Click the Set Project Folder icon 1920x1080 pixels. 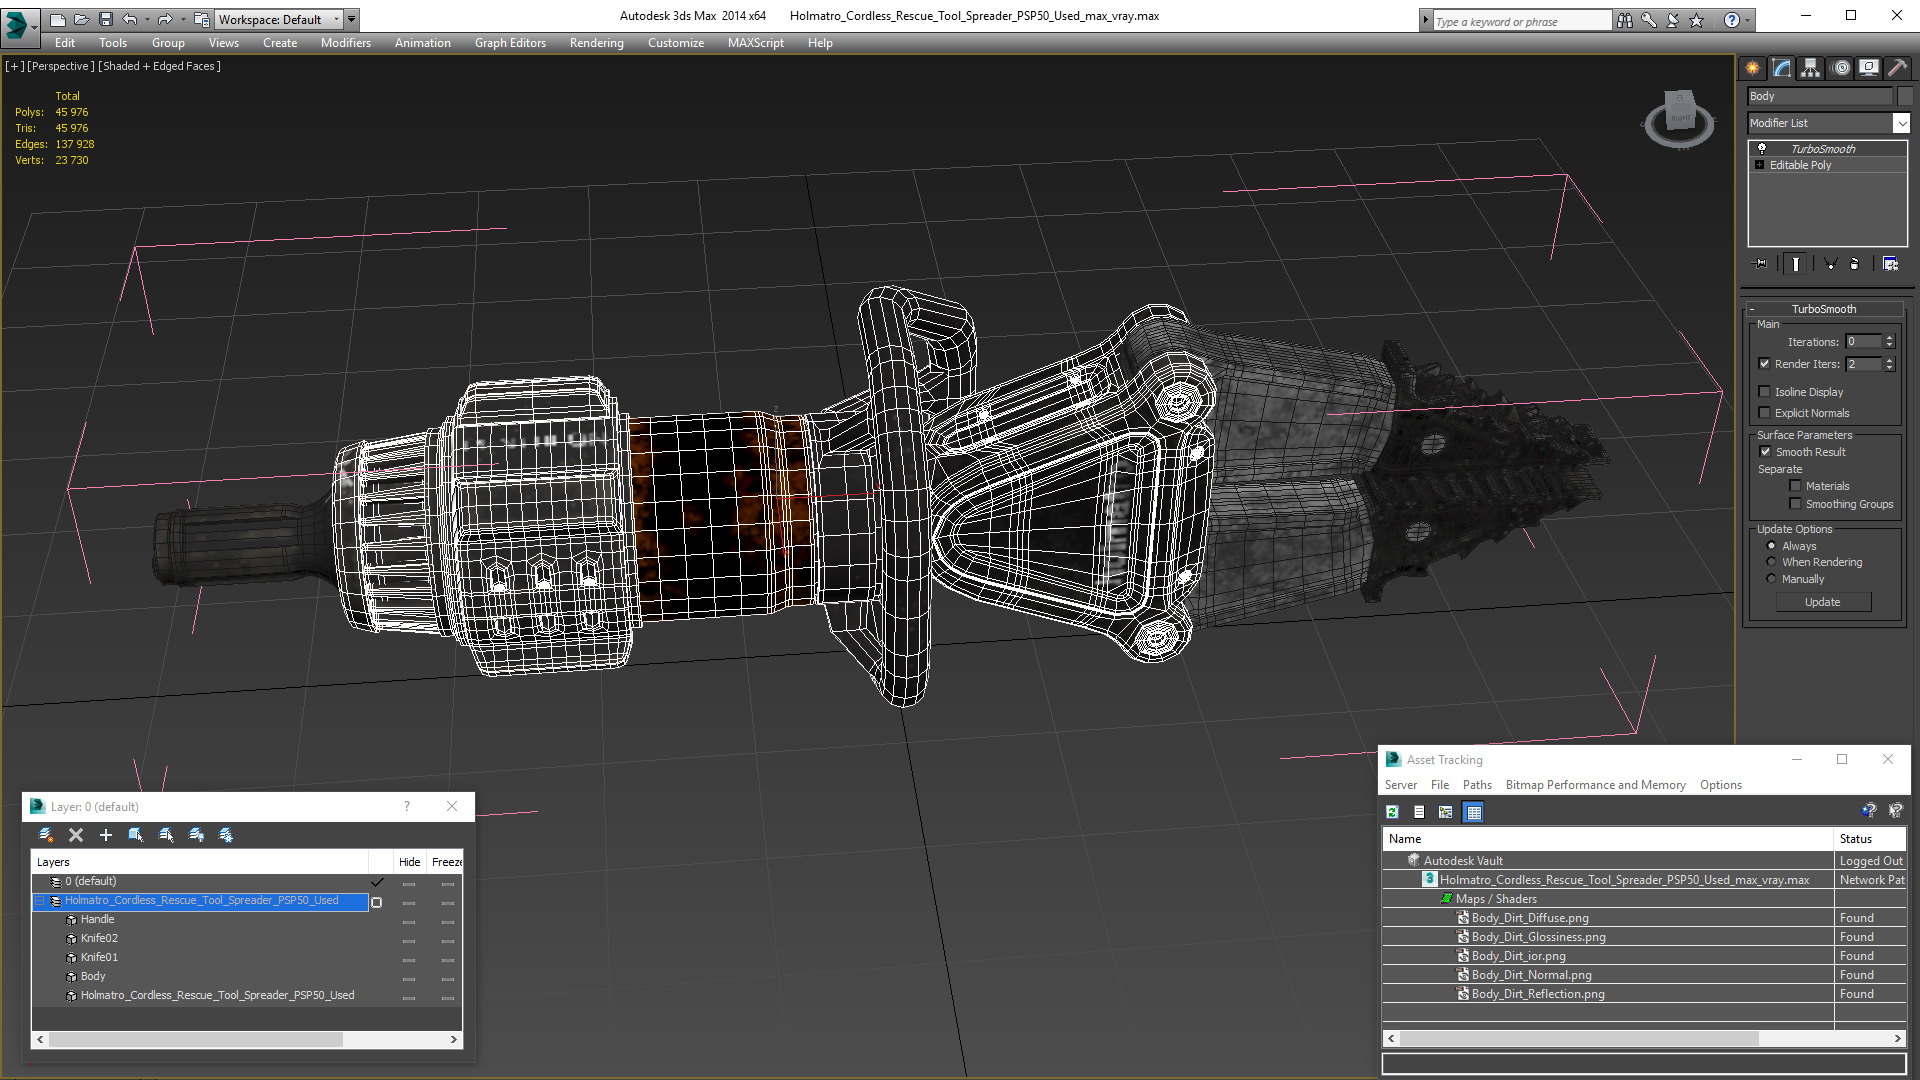(201, 19)
